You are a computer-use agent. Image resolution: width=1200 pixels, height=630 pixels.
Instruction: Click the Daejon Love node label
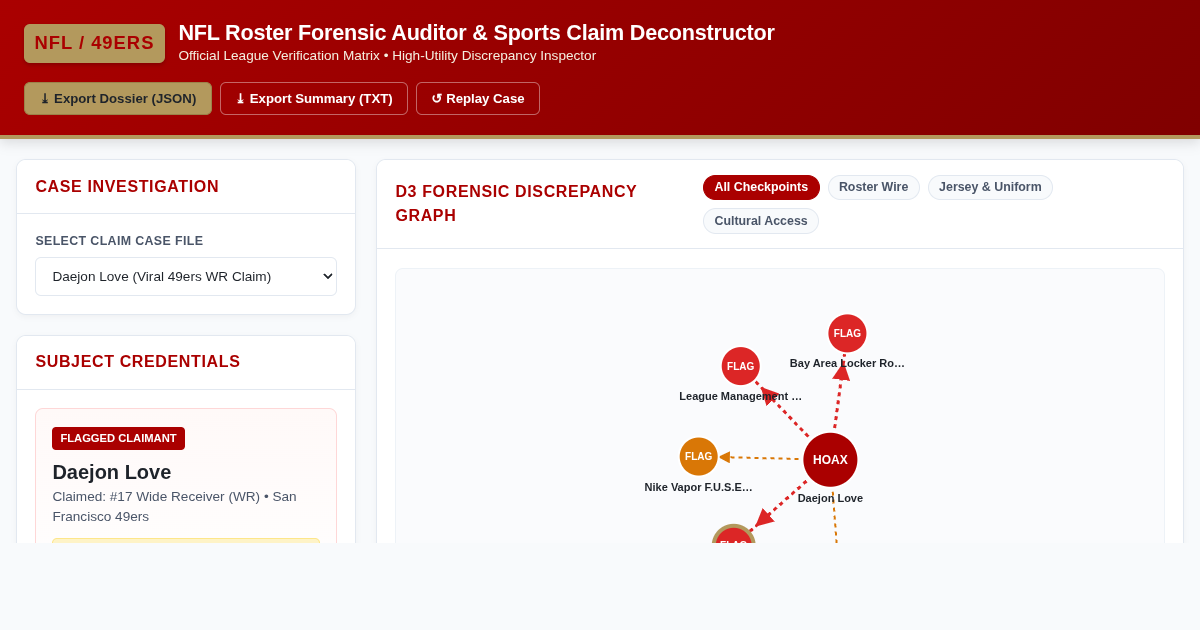pyautogui.click(x=830, y=498)
